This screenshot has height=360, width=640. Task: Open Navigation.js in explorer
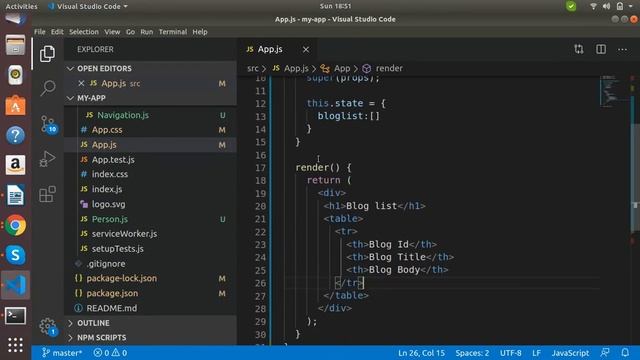click(x=151, y=115)
